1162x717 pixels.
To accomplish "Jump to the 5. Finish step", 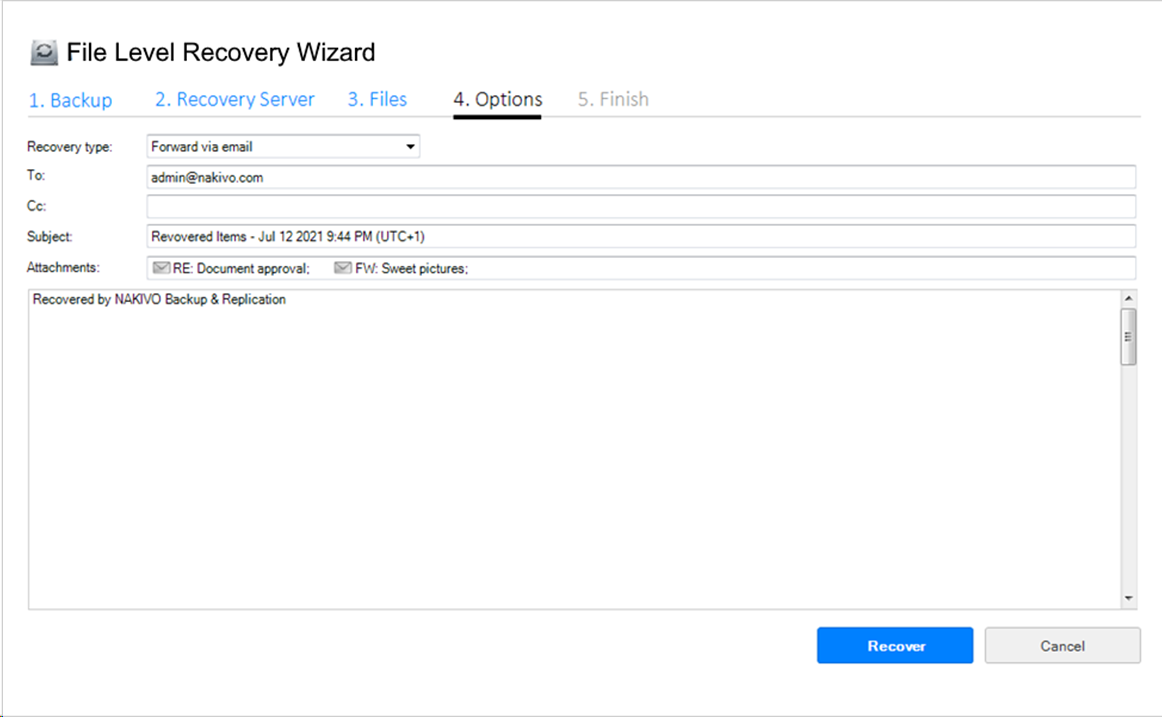I will coord(613,100).
